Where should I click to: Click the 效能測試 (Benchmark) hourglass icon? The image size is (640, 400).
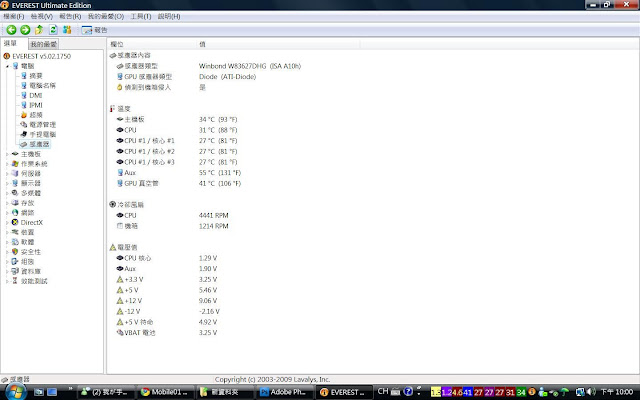15,281
